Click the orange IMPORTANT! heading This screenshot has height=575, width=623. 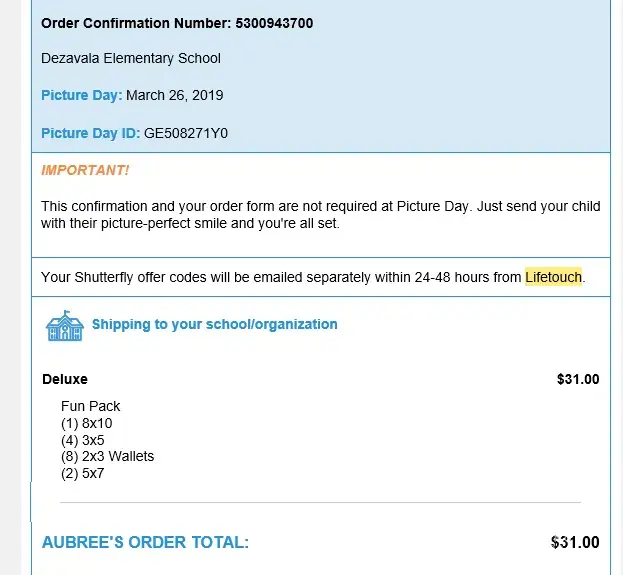85,170
